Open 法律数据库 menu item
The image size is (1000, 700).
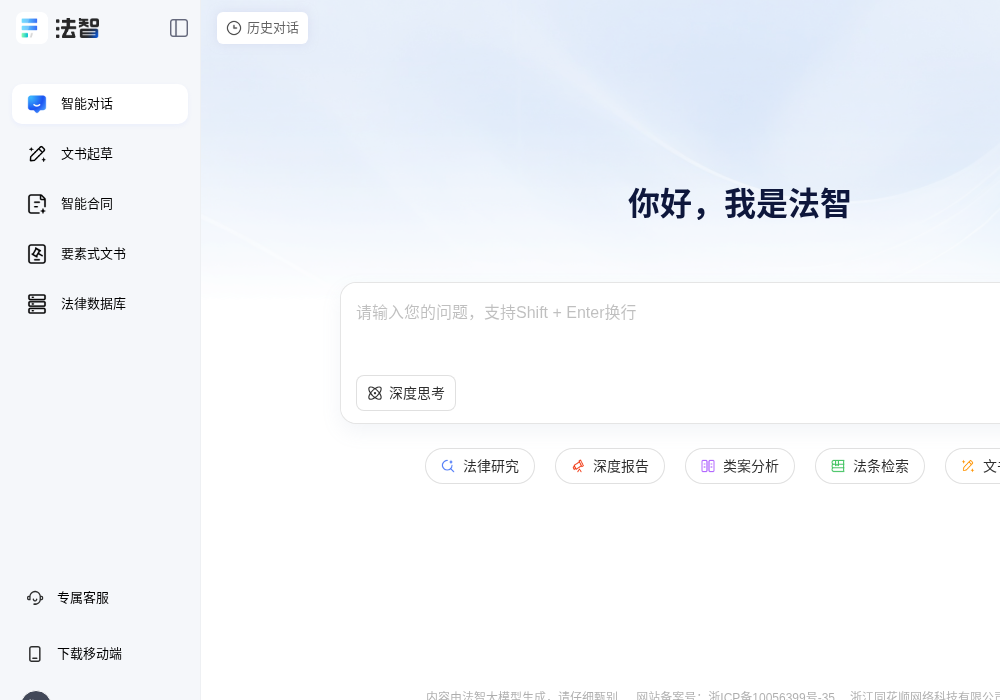(x=99, y=303)
